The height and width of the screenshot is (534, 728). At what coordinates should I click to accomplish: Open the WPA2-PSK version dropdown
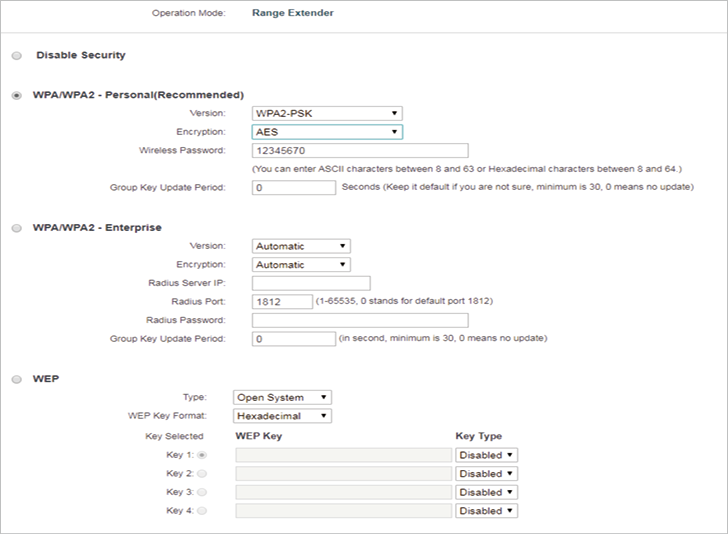pyautogui.click(x=327, y=113)
